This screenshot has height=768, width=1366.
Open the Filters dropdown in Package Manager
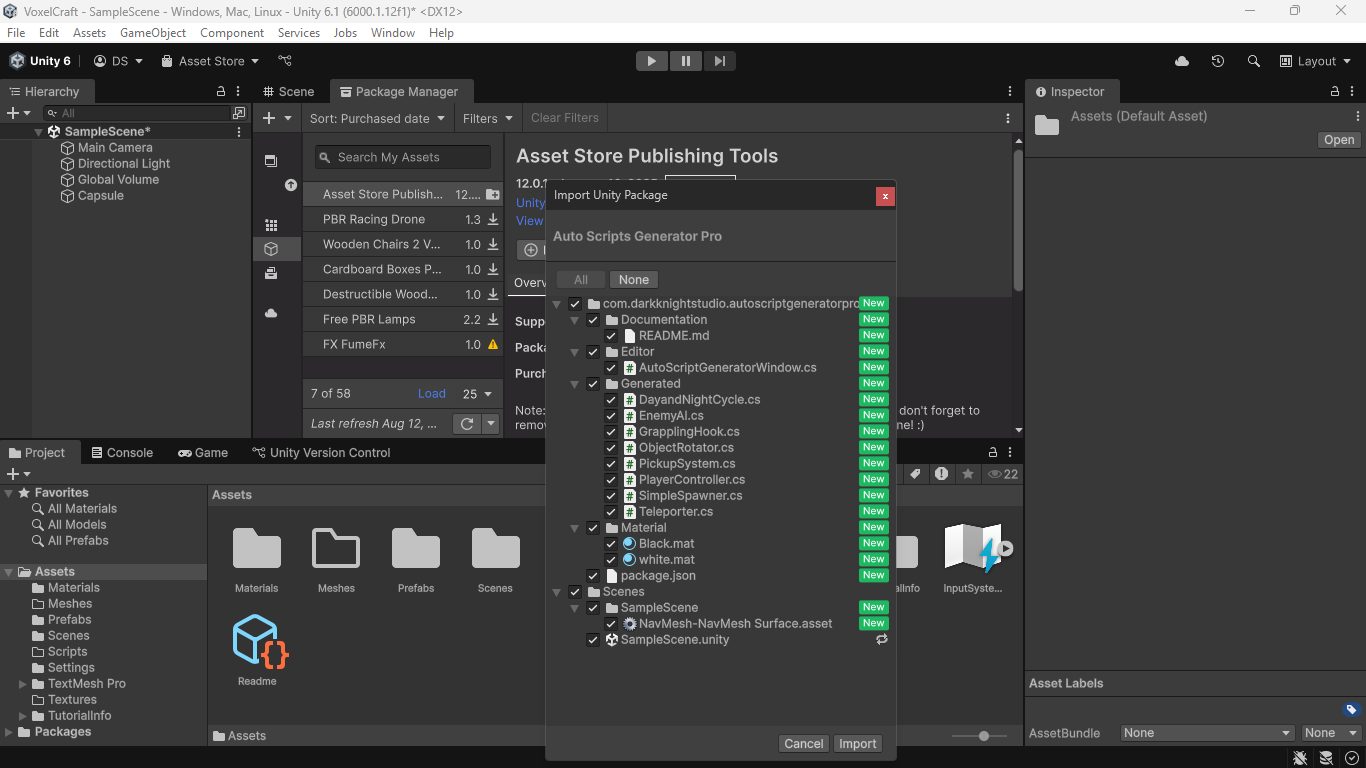coord(488,118)
